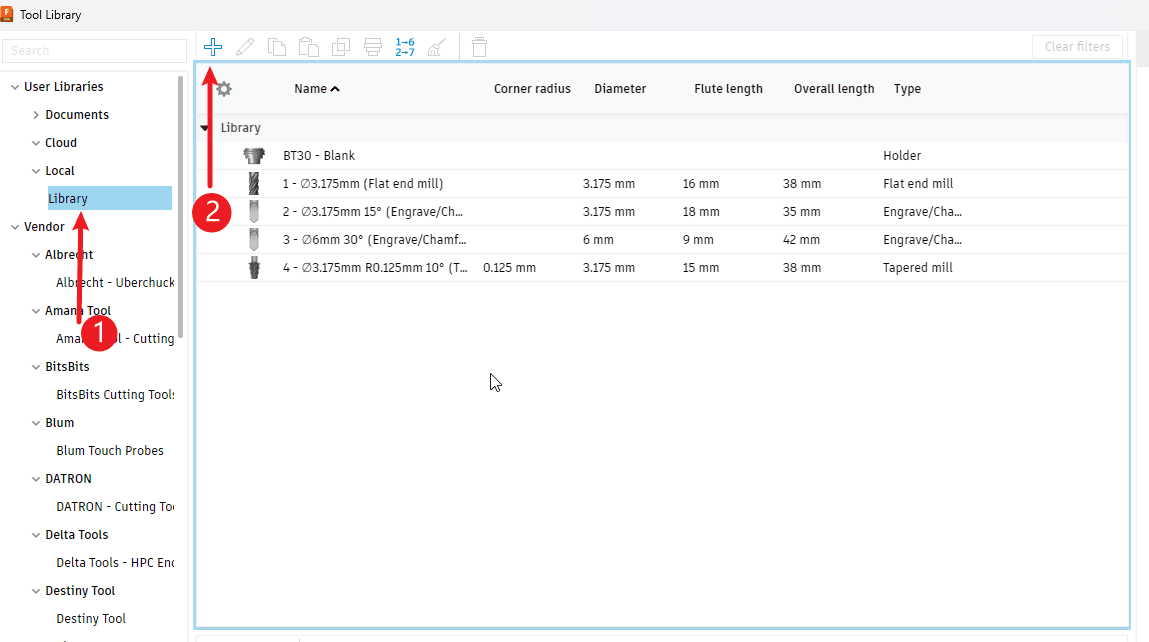1149x642 pixels.
Task: Click the copy tool icon in toolbar
Action: 277,46
